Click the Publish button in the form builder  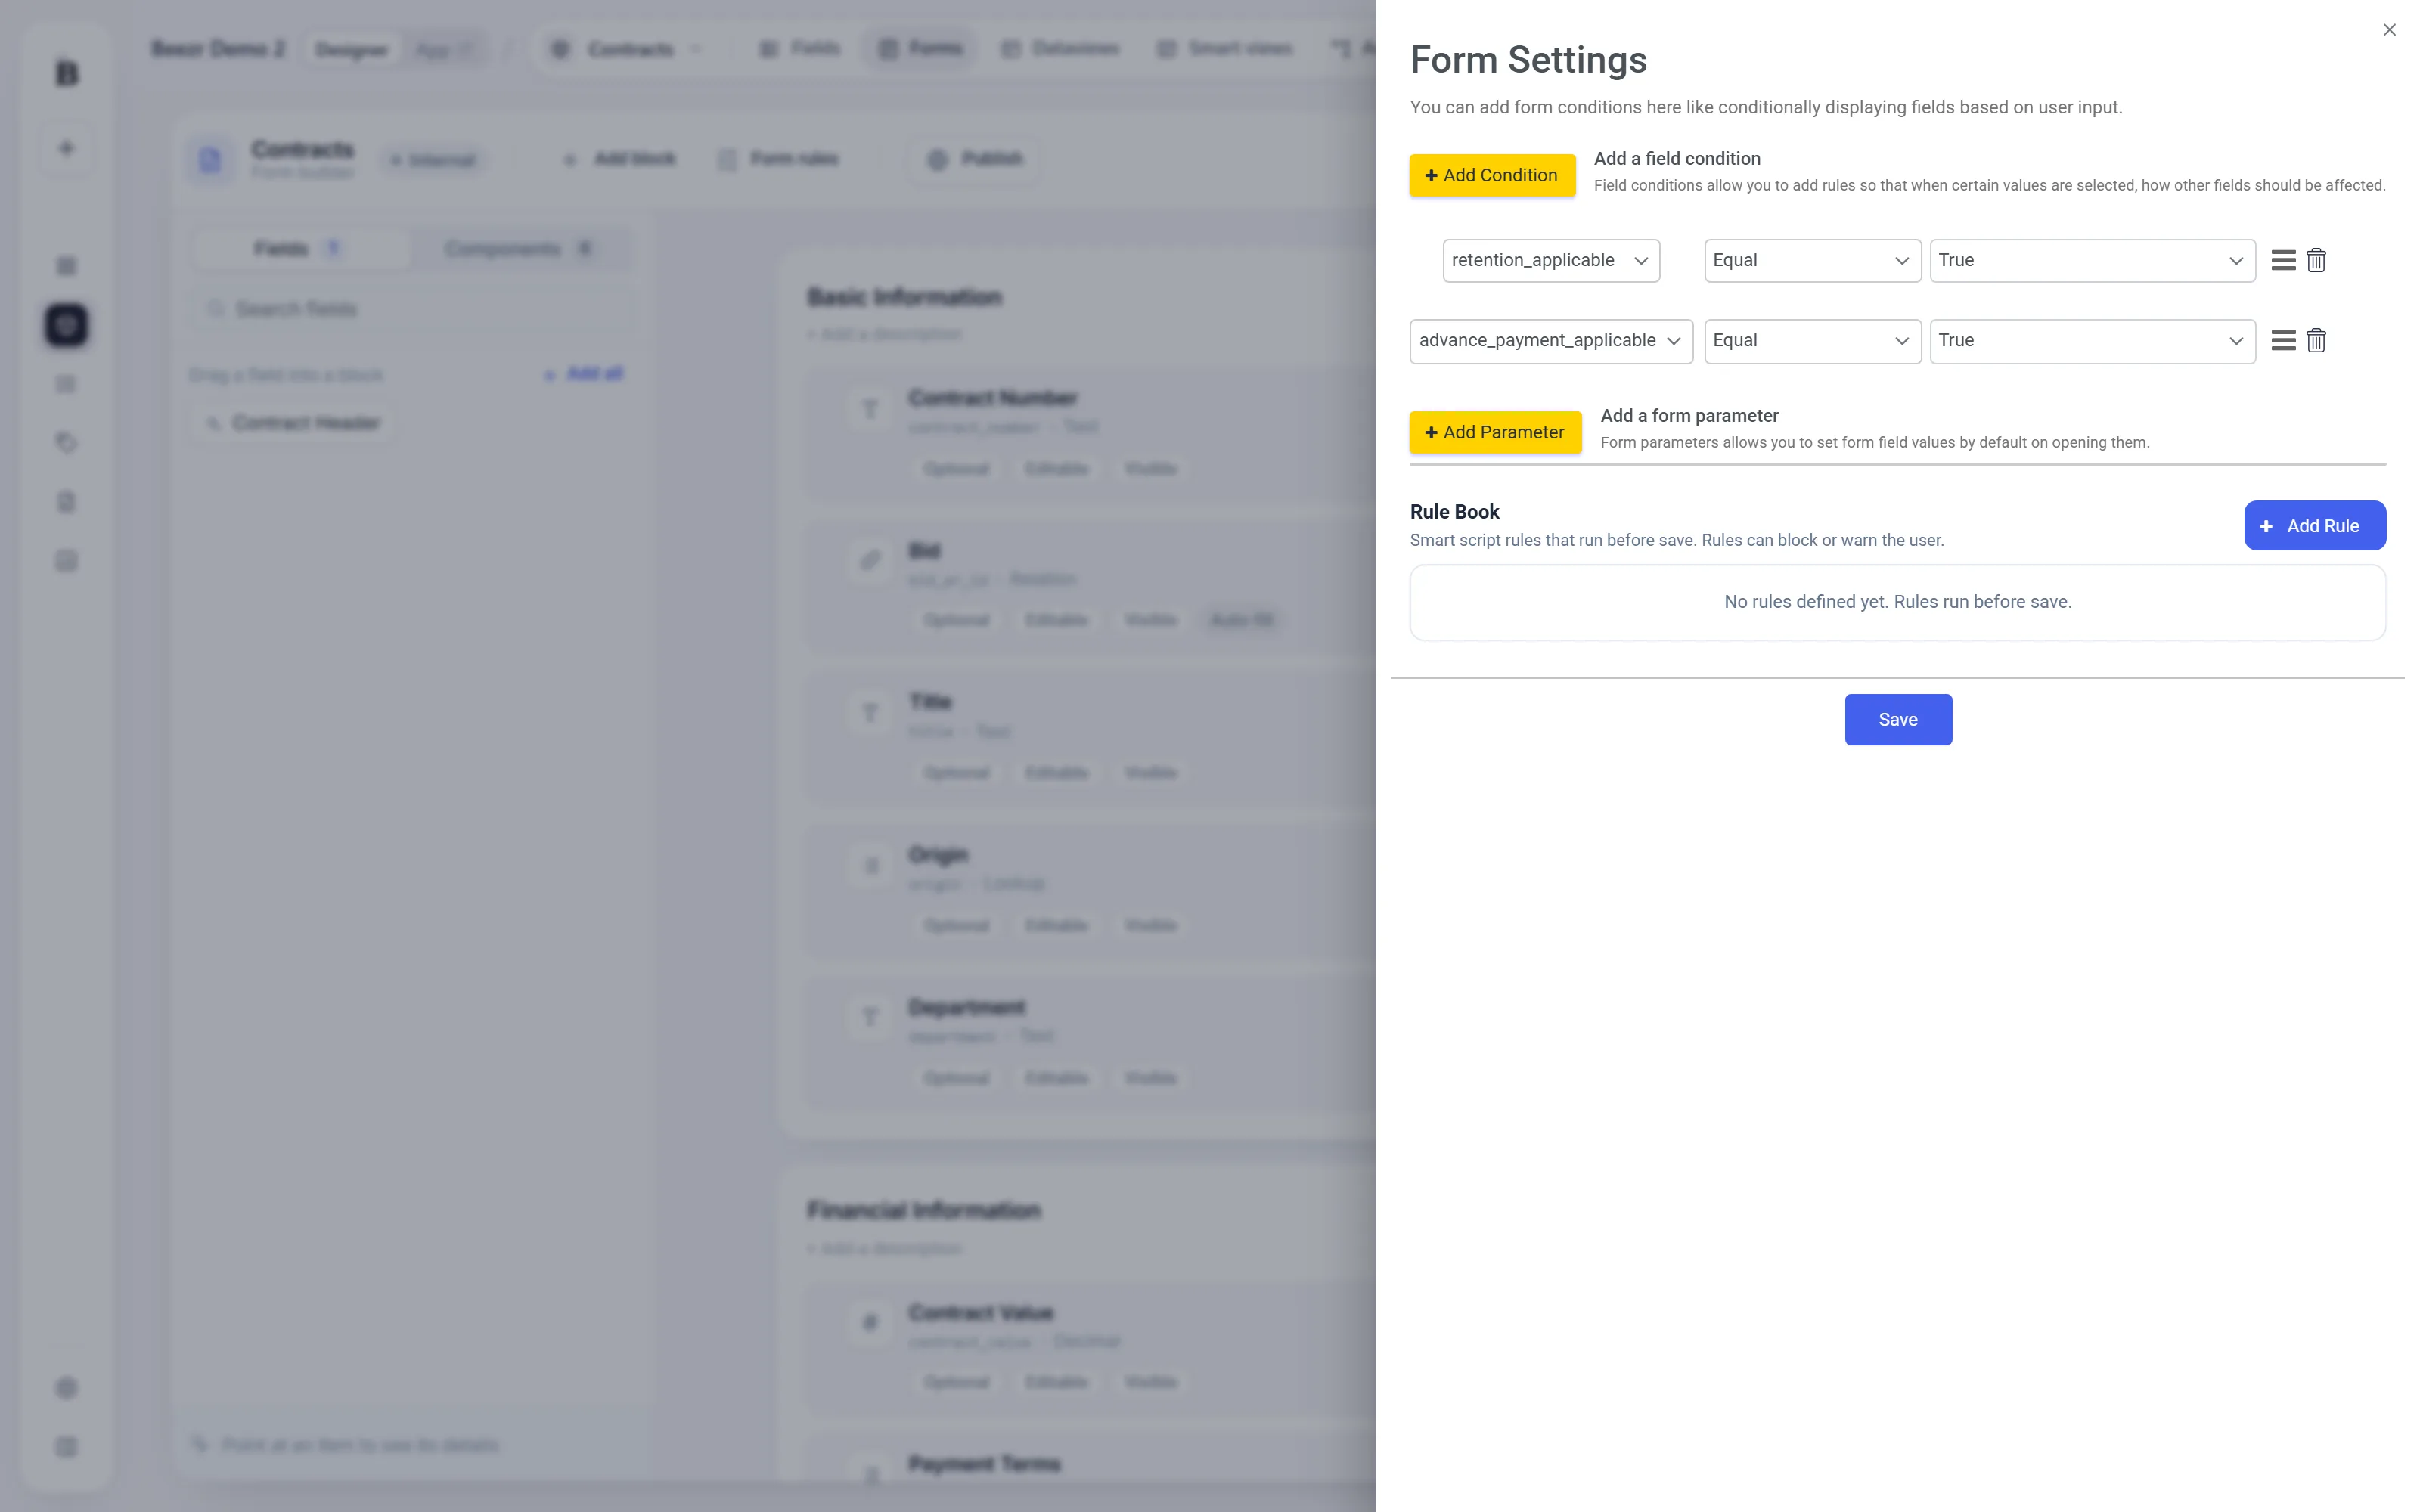(x=975, y=159)
